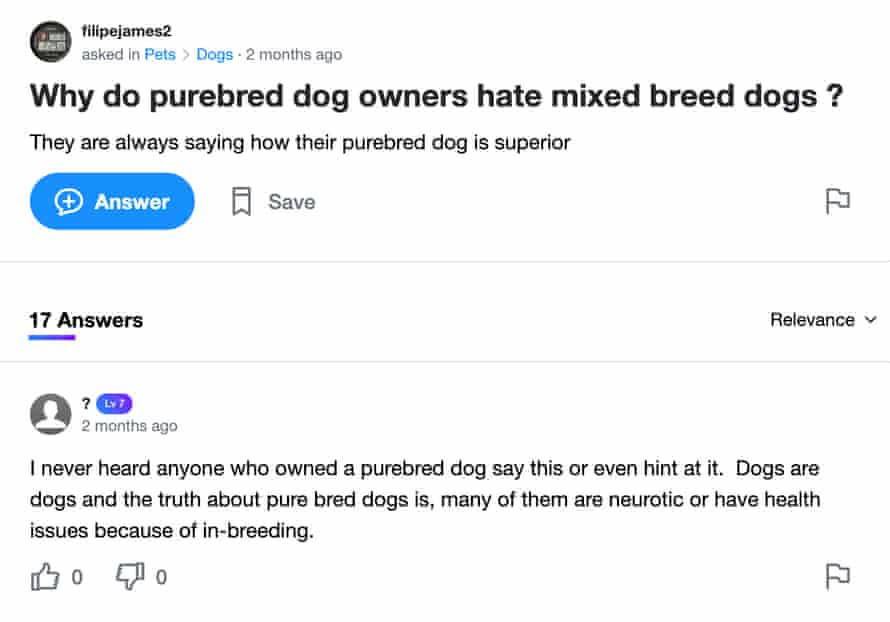Click the answerer's gray avatar icon

(51, 413)
